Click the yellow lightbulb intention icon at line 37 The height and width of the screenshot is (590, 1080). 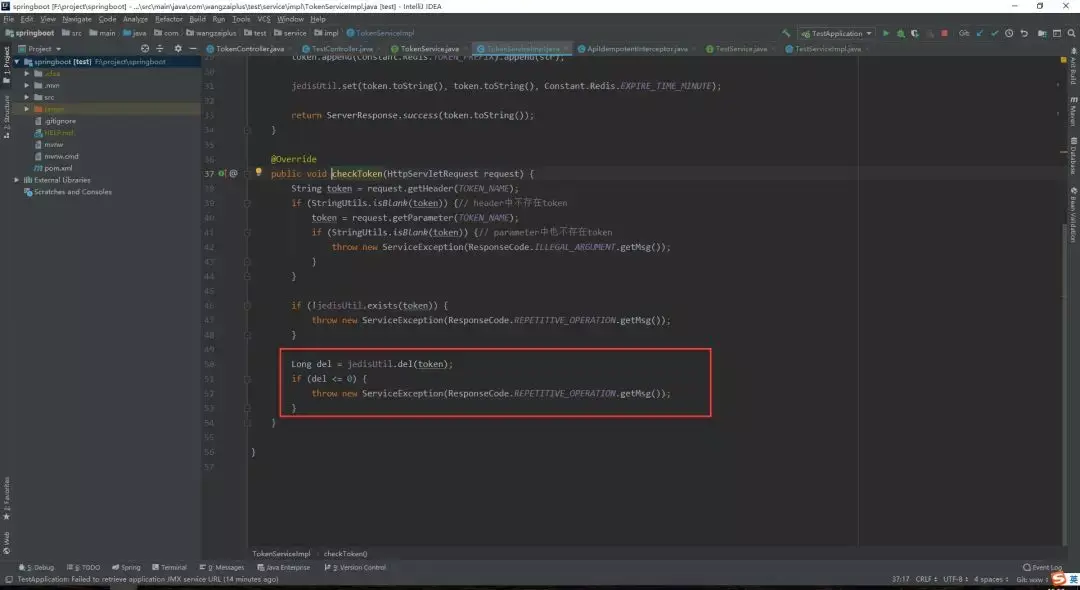point(258,172)
